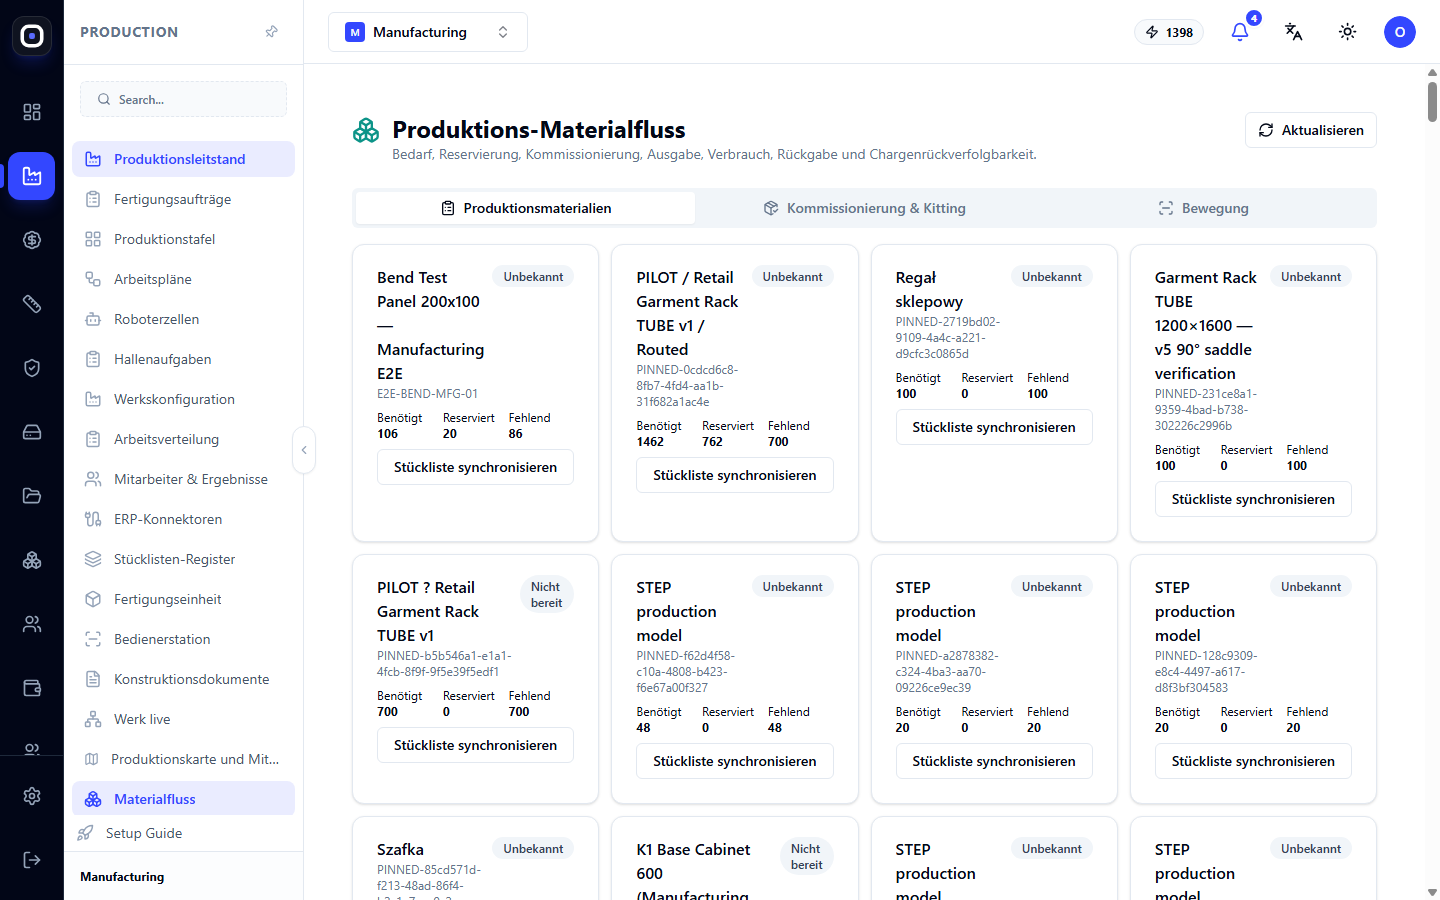Screen dimensions: 1440x900
Task: Open Stücklisten-Register in sidebar
Action: (x=183, y=559)
